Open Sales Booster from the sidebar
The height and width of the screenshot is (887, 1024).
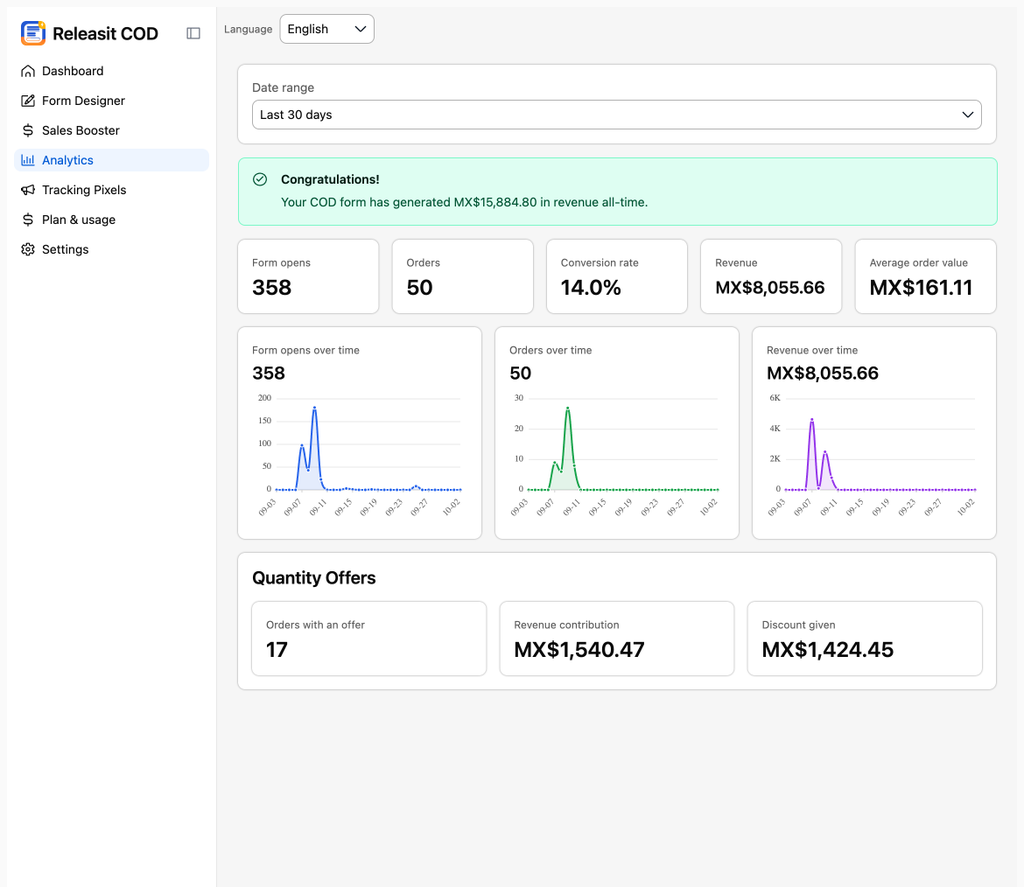[112, 131]
